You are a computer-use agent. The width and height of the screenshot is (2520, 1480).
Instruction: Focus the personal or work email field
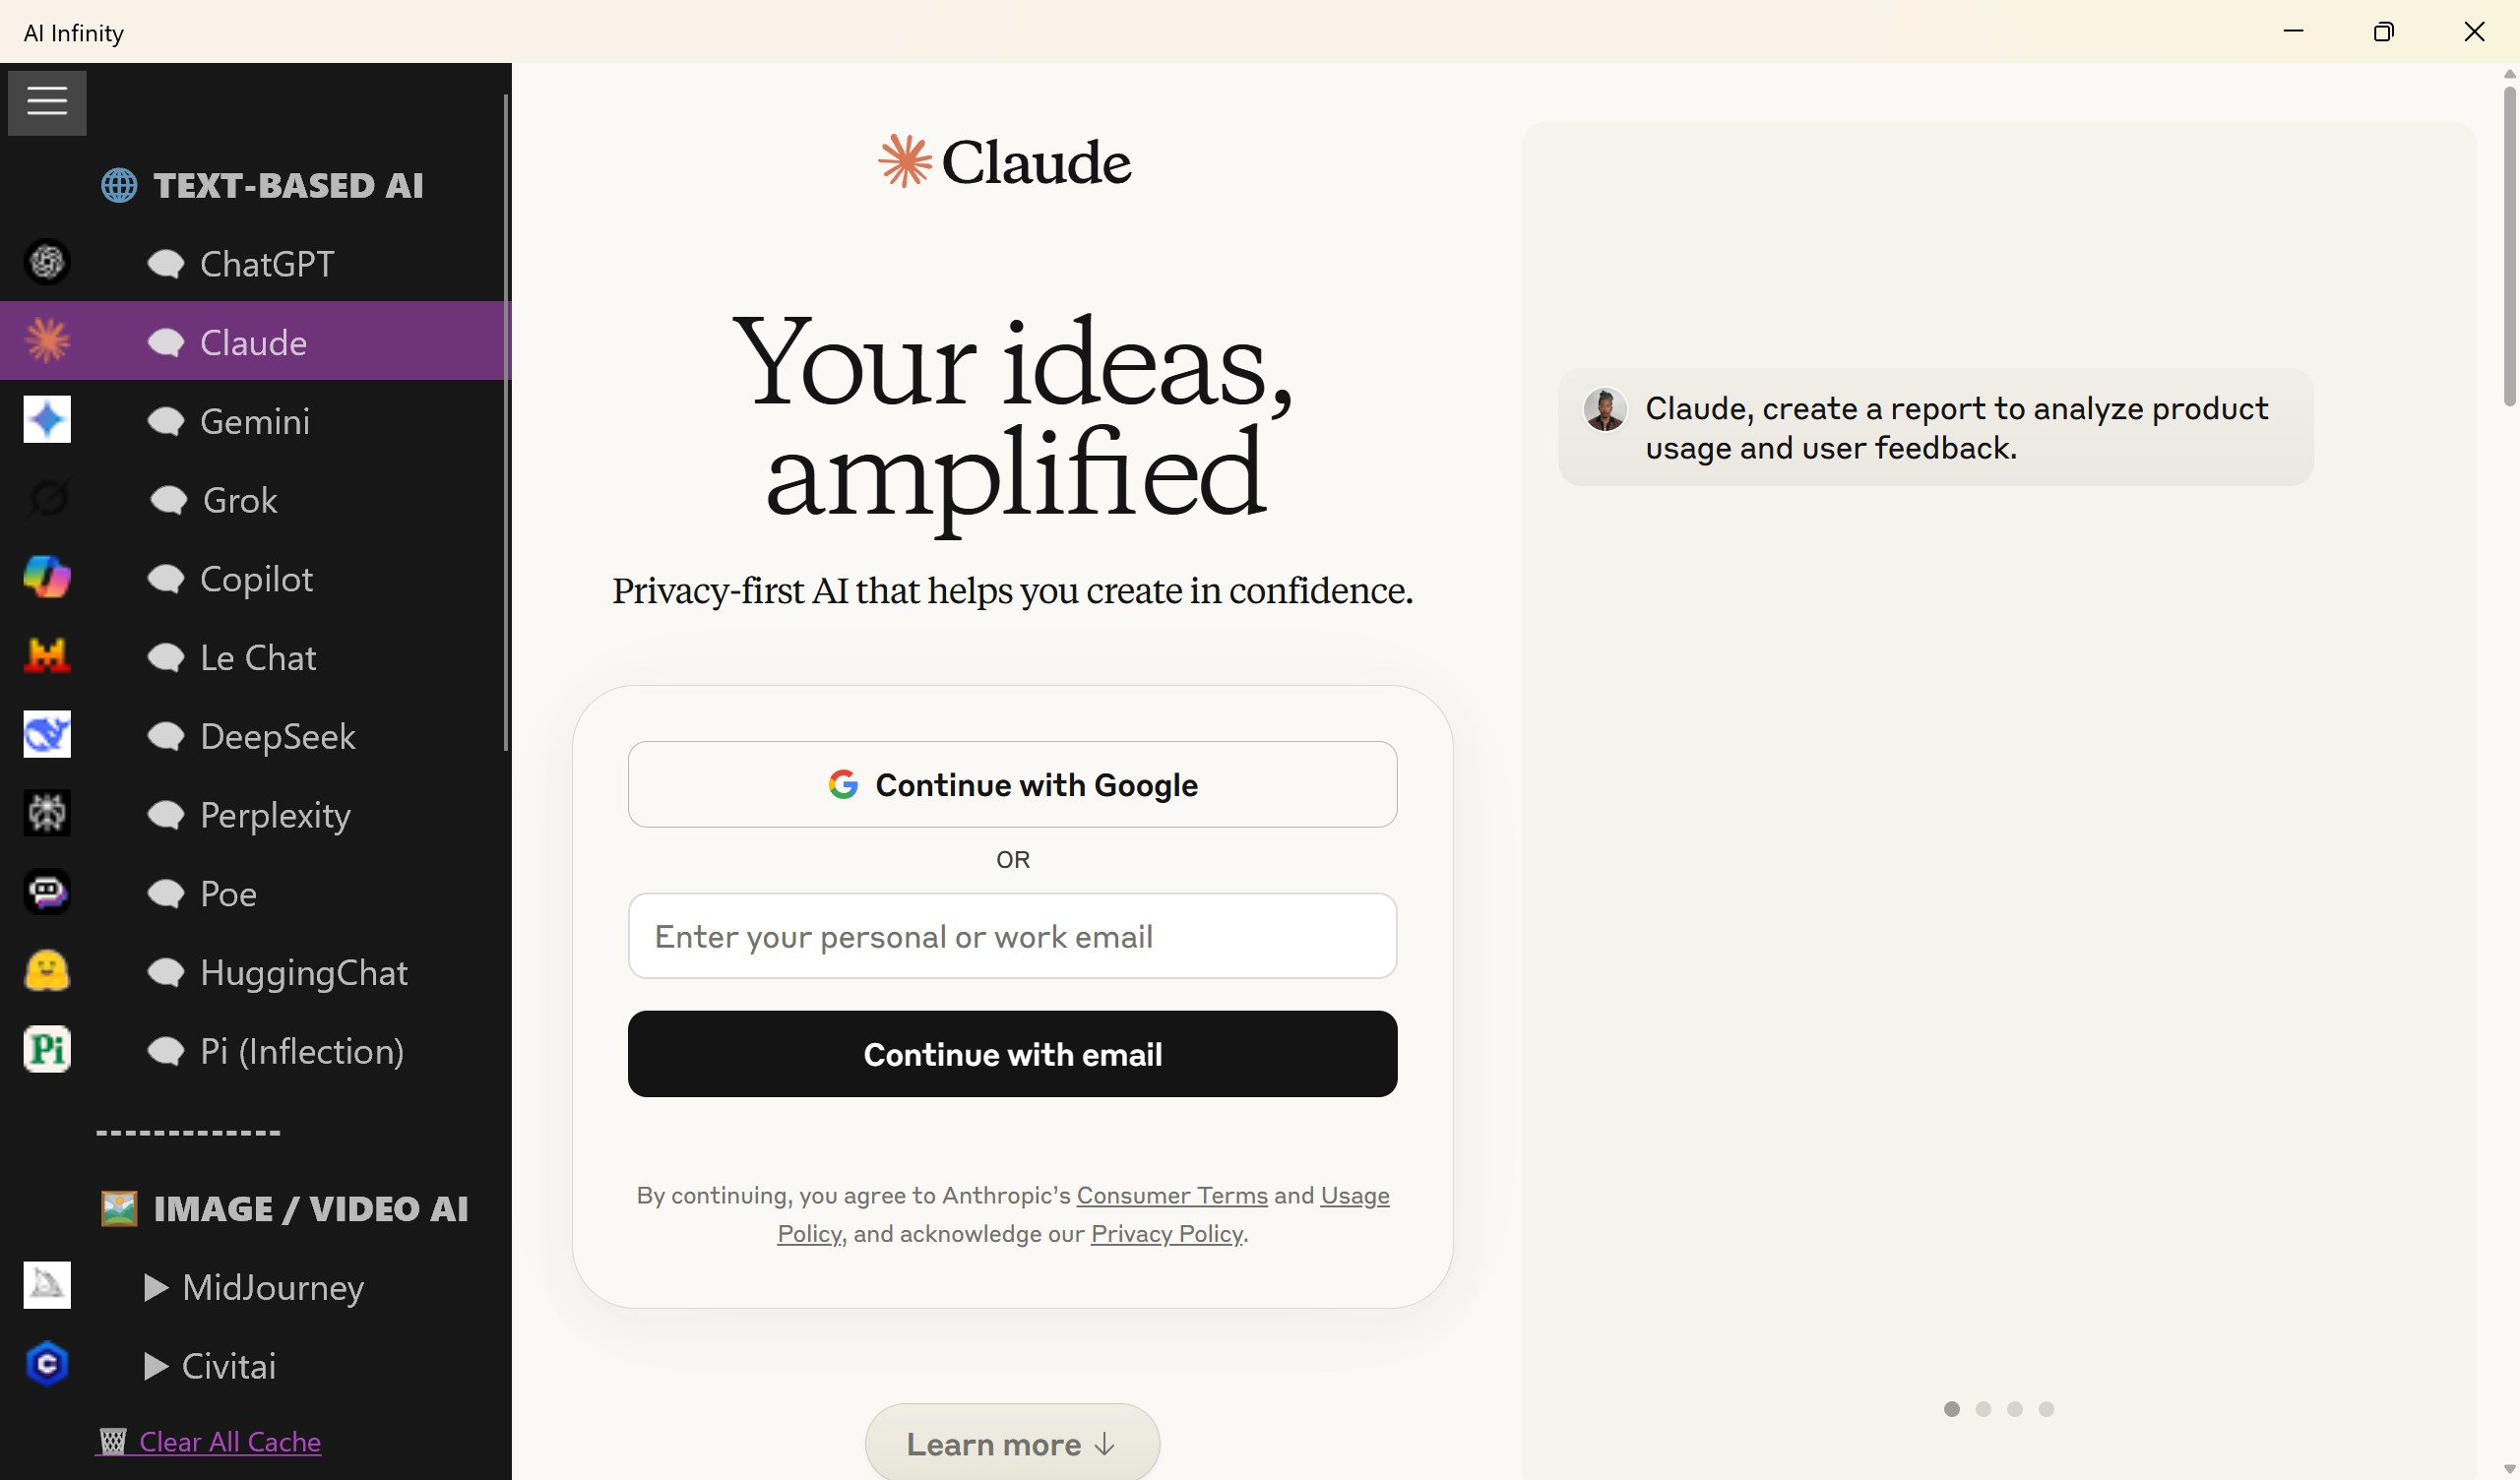(1011, 937)
